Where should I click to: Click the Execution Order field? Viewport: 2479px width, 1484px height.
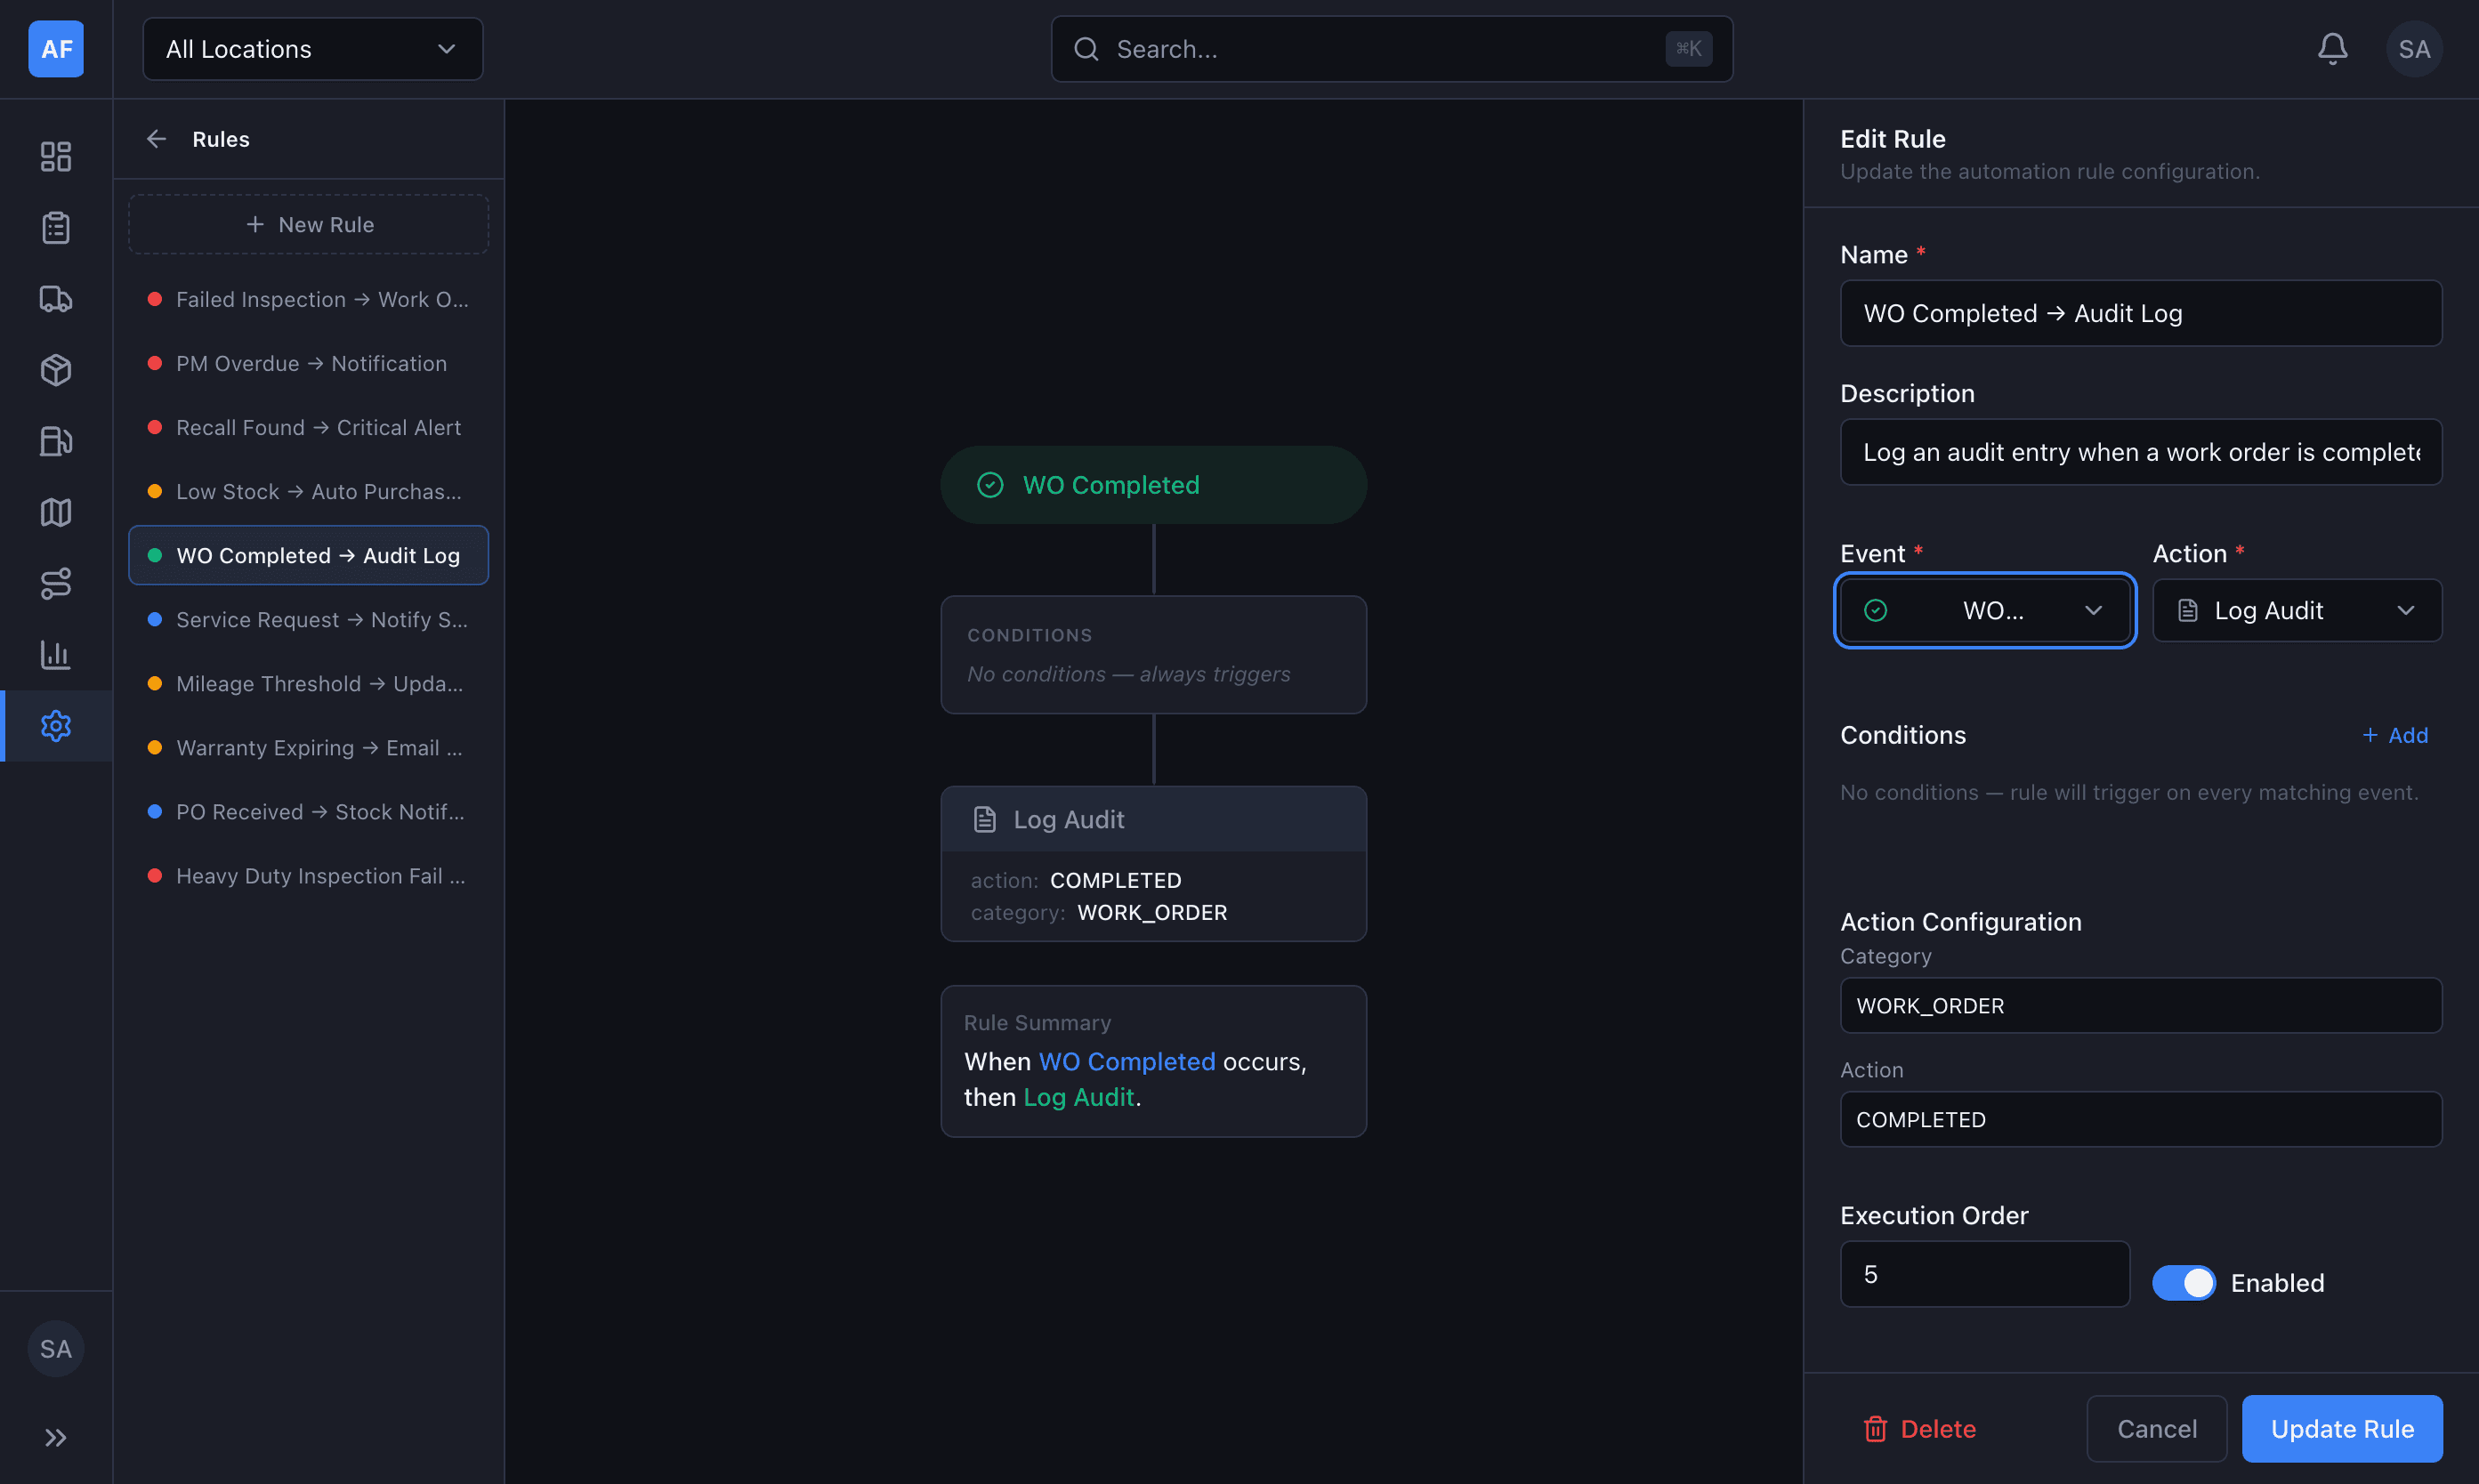pyautogui.click(x=1985, y=1274)
